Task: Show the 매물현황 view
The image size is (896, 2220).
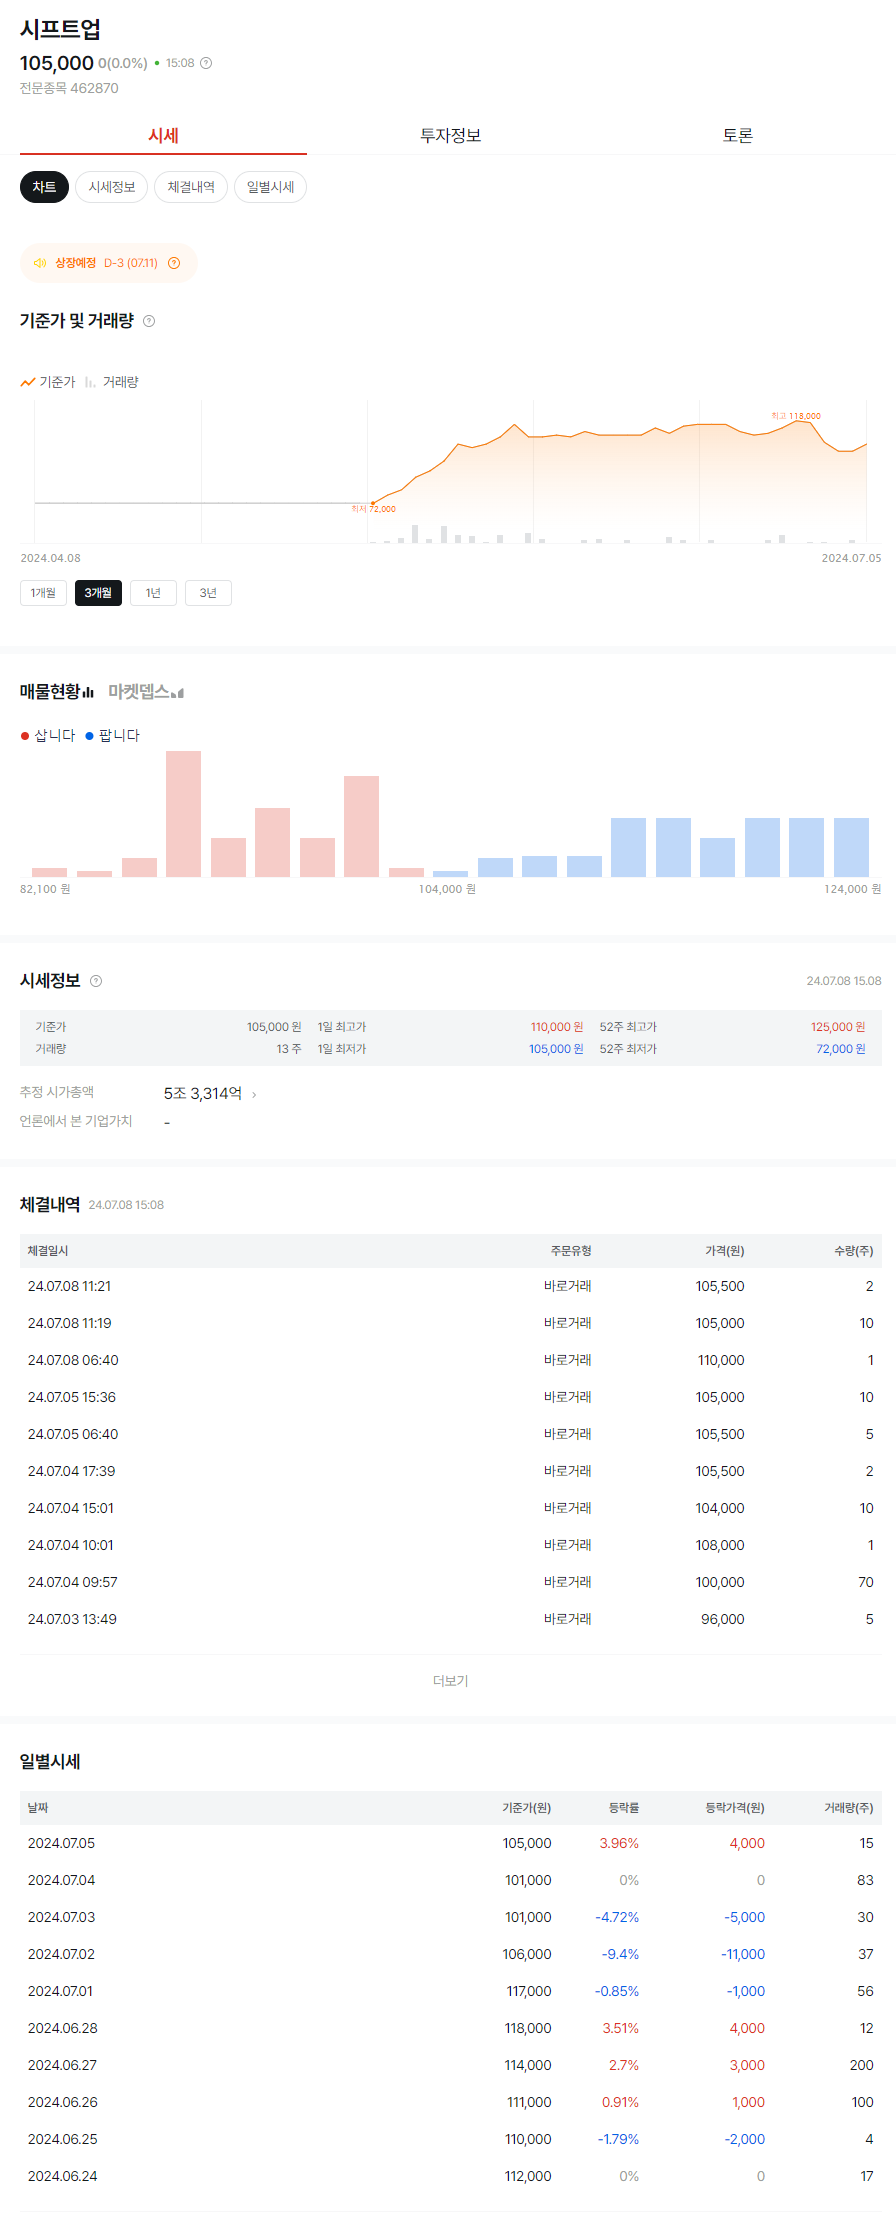Action: click(57, 692)
